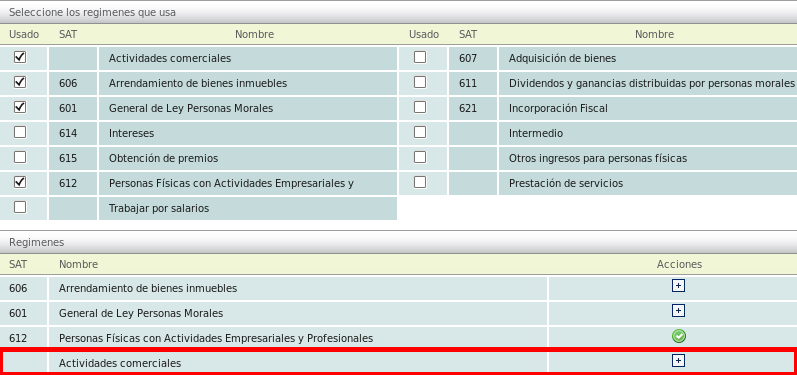
Task: Uncheck Actividades comerciales checkbox
Action: (x=20, y=57)
